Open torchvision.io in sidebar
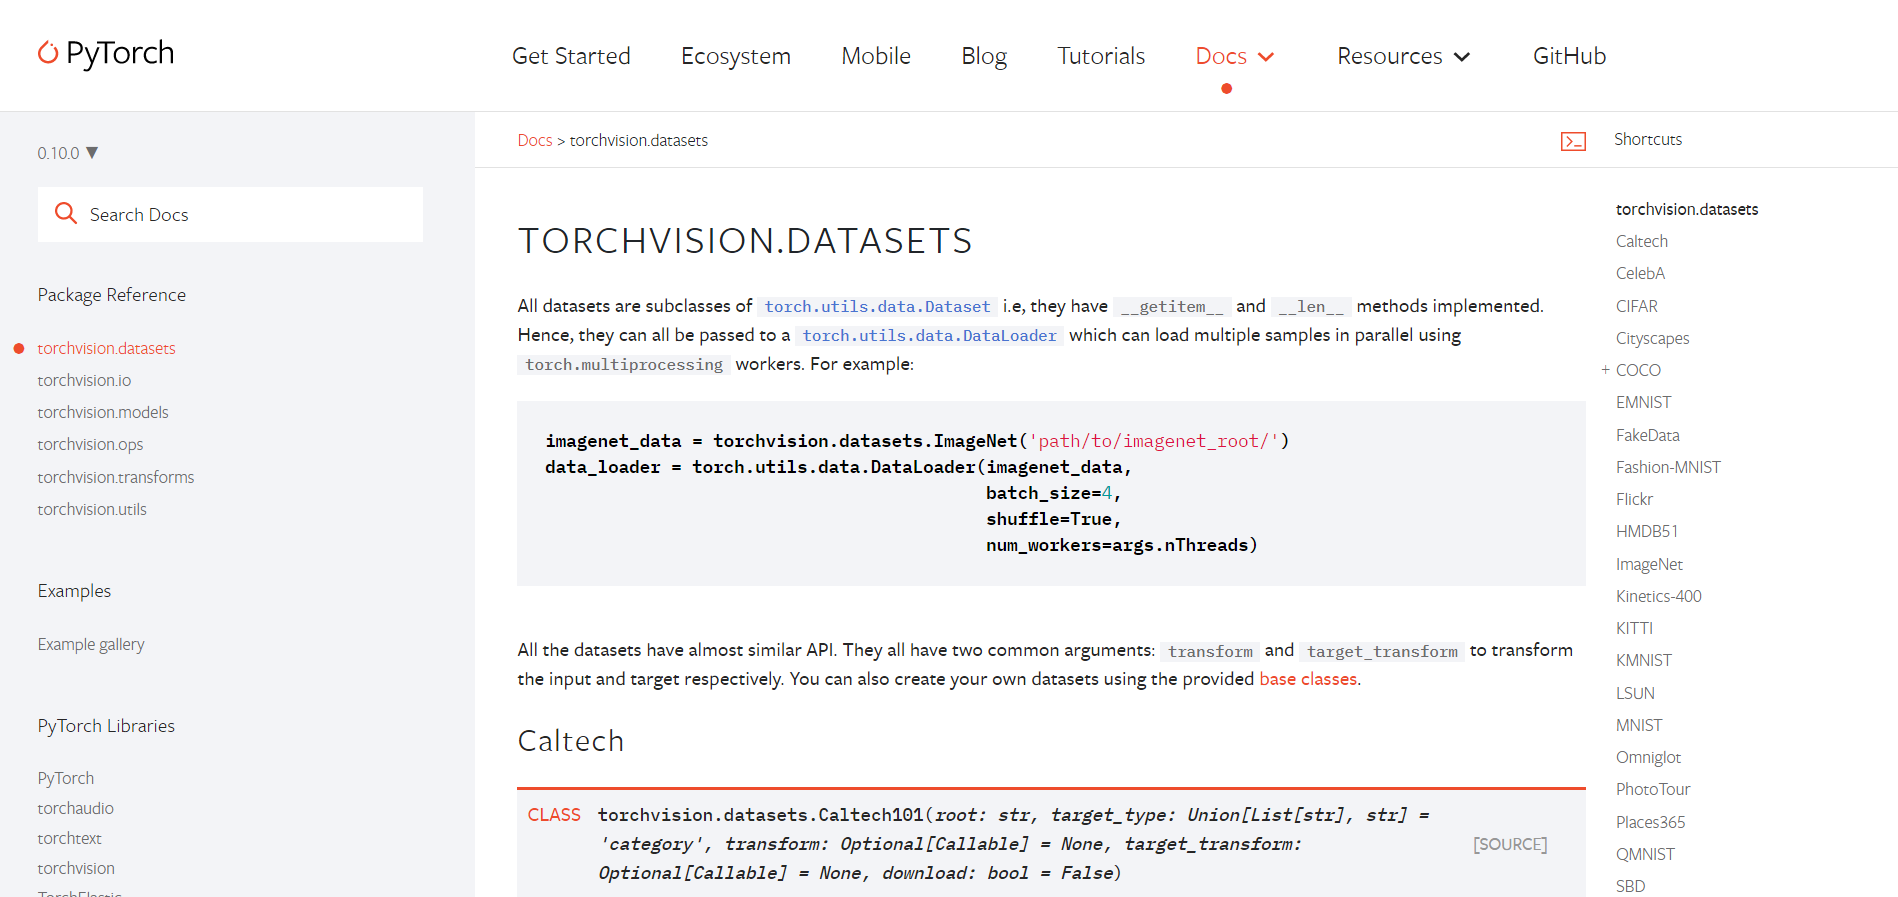Viewport: 1898px width, 897px height. [84, 380]
